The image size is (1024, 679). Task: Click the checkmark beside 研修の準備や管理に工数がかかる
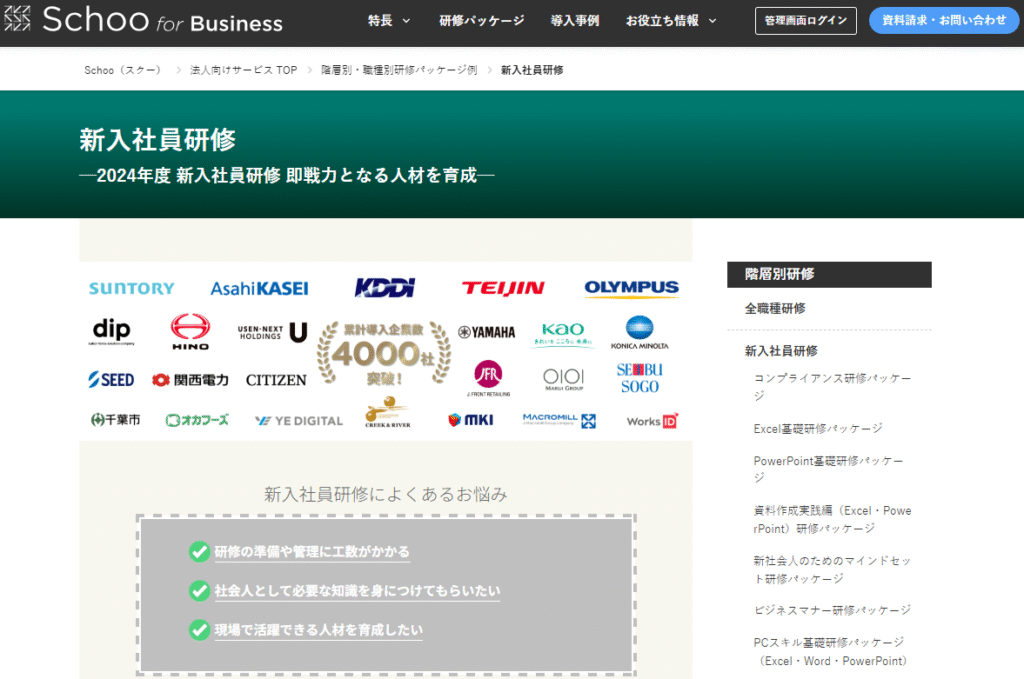pyautogui.click(x=199, y=552)
